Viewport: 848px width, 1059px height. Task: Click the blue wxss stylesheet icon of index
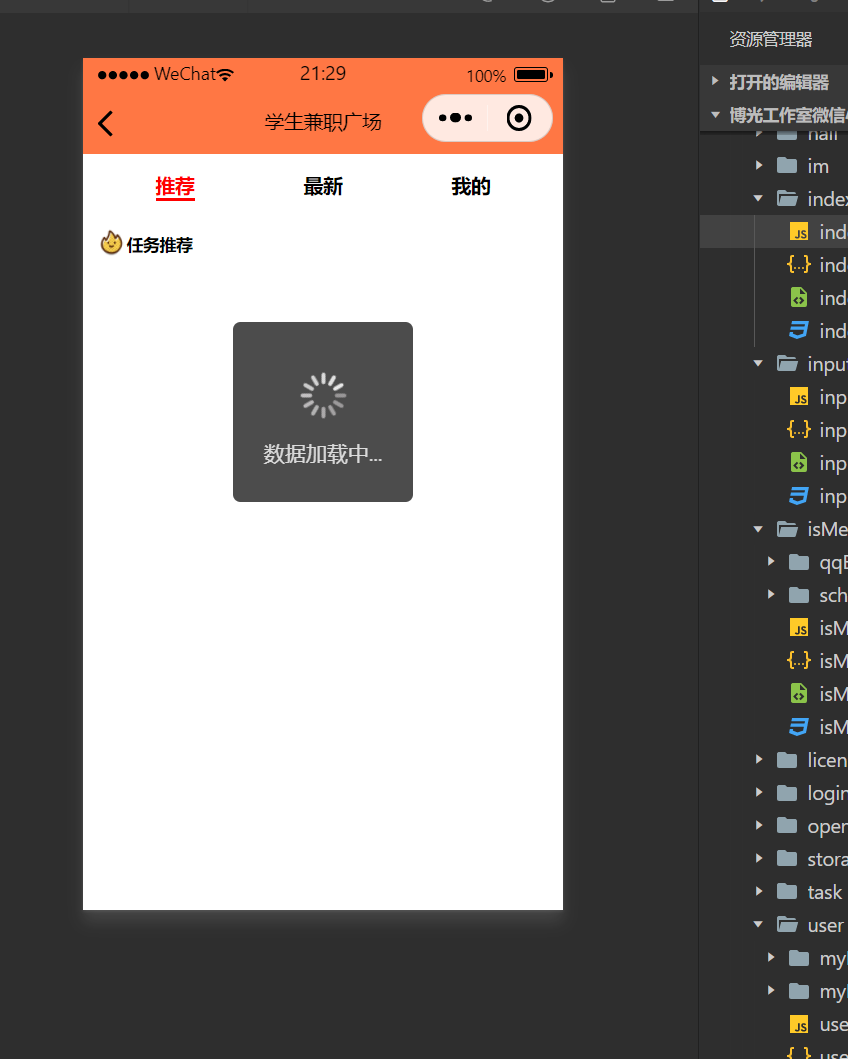click(800, 330)
